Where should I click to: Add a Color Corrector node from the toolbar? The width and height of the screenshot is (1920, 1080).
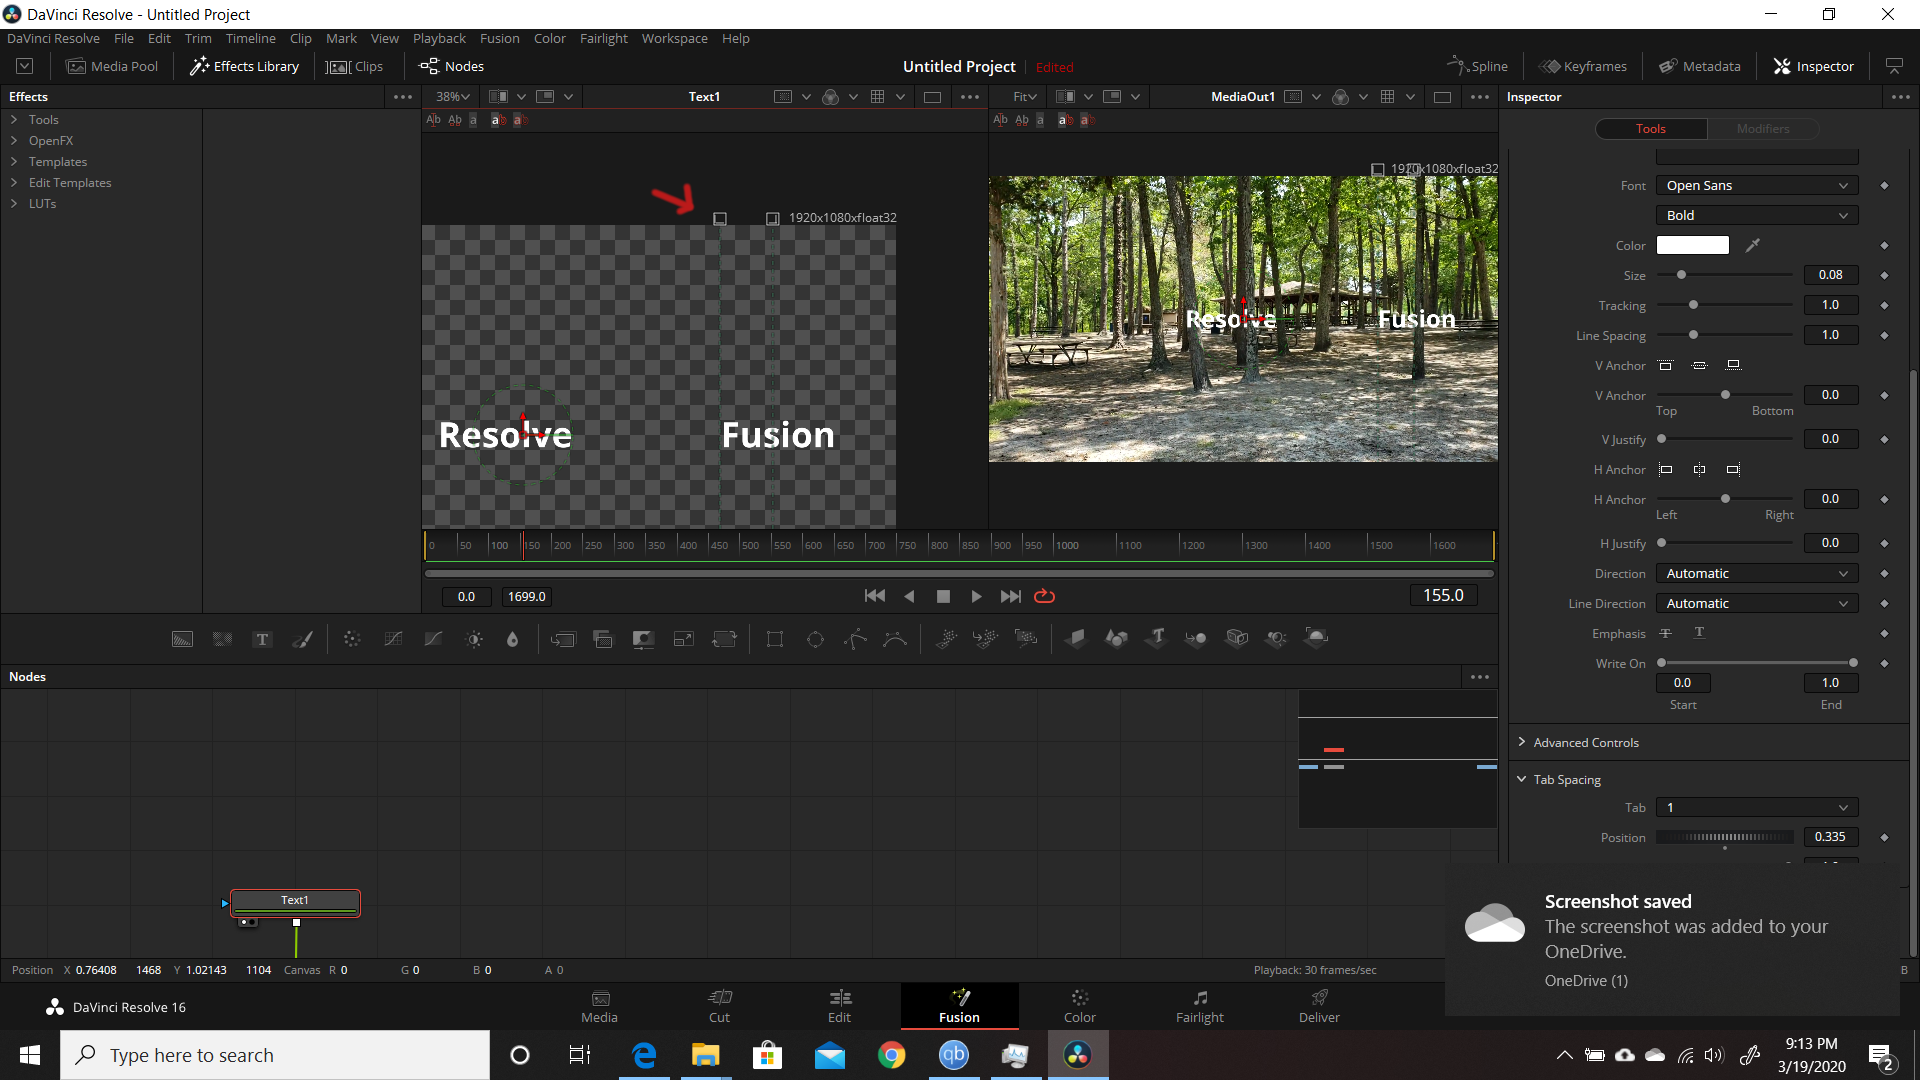coord(352,639)
